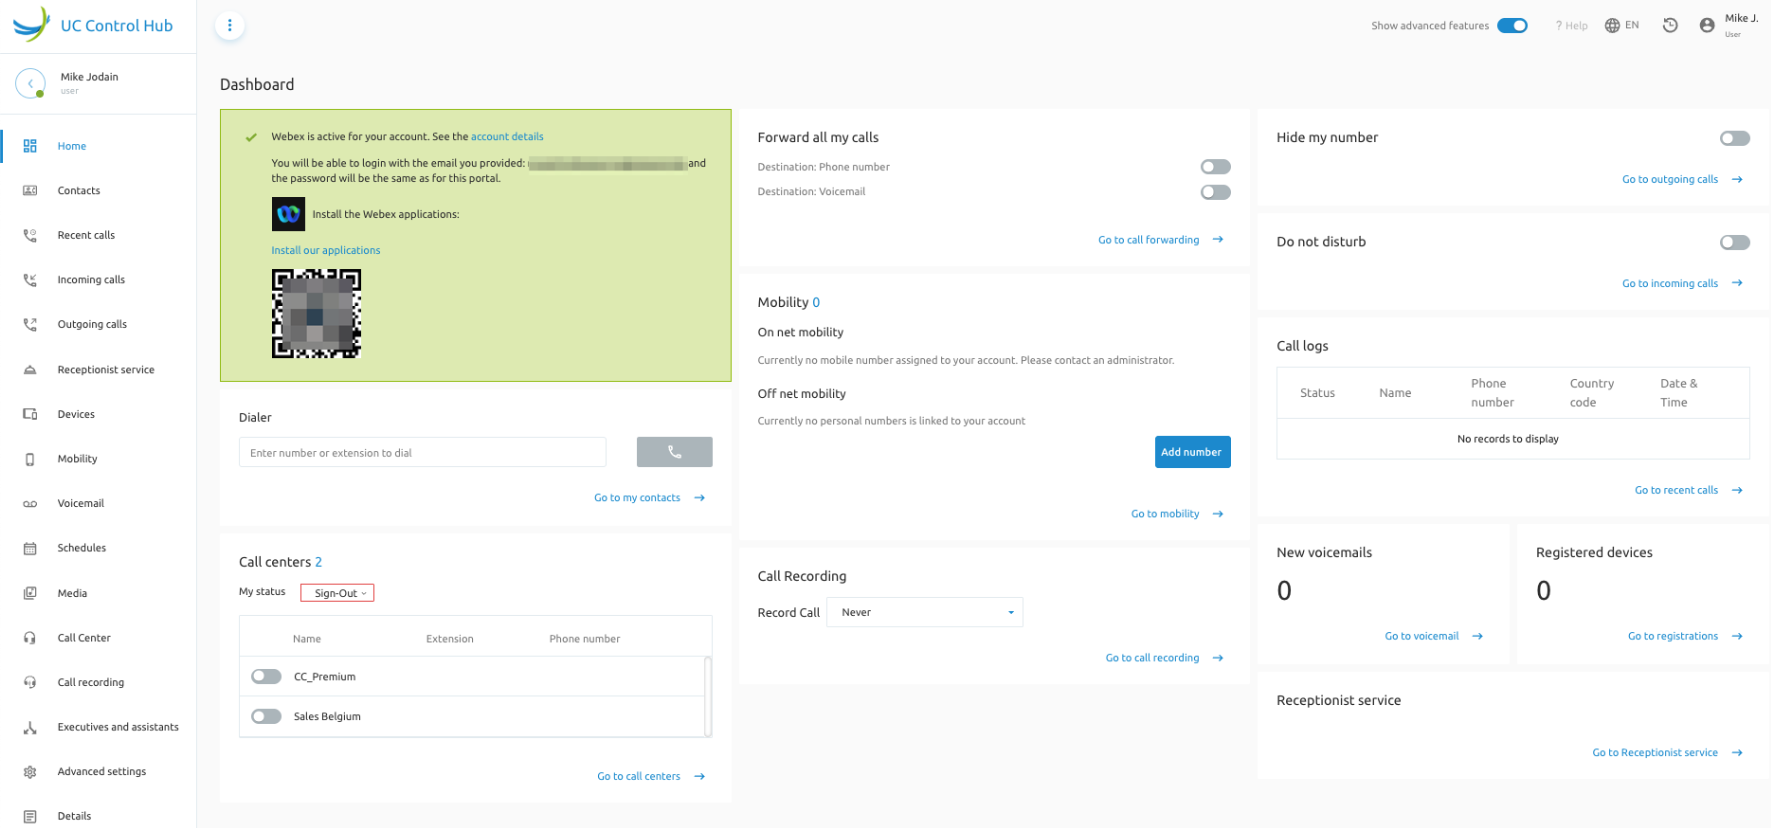
Task: Click the back arrow next to Mike Jodain
Action: coord(30,83)
